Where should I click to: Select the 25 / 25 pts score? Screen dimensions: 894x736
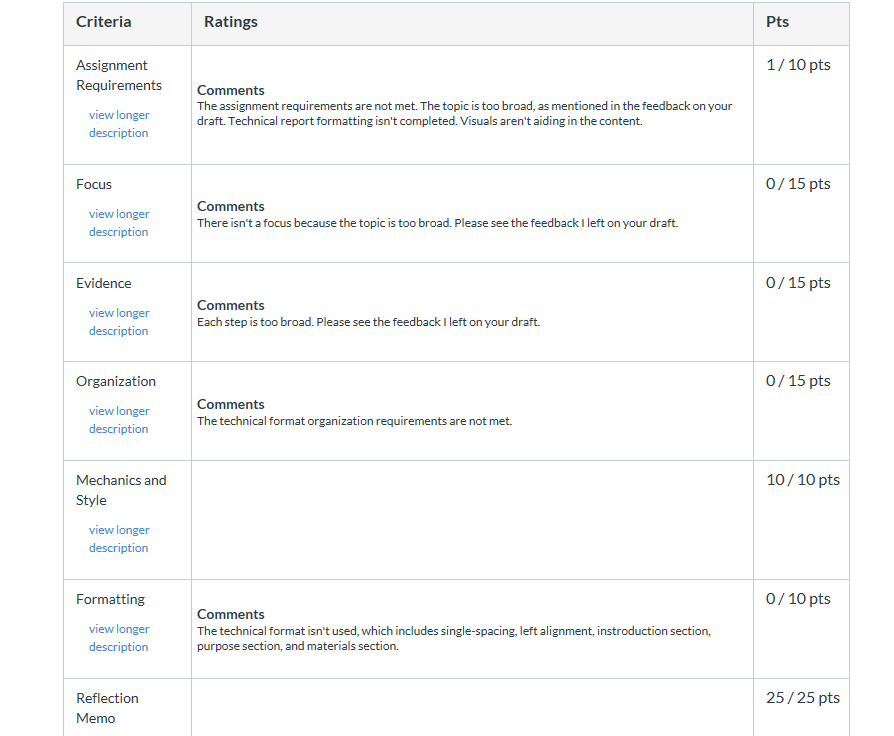tap(803, 698)
